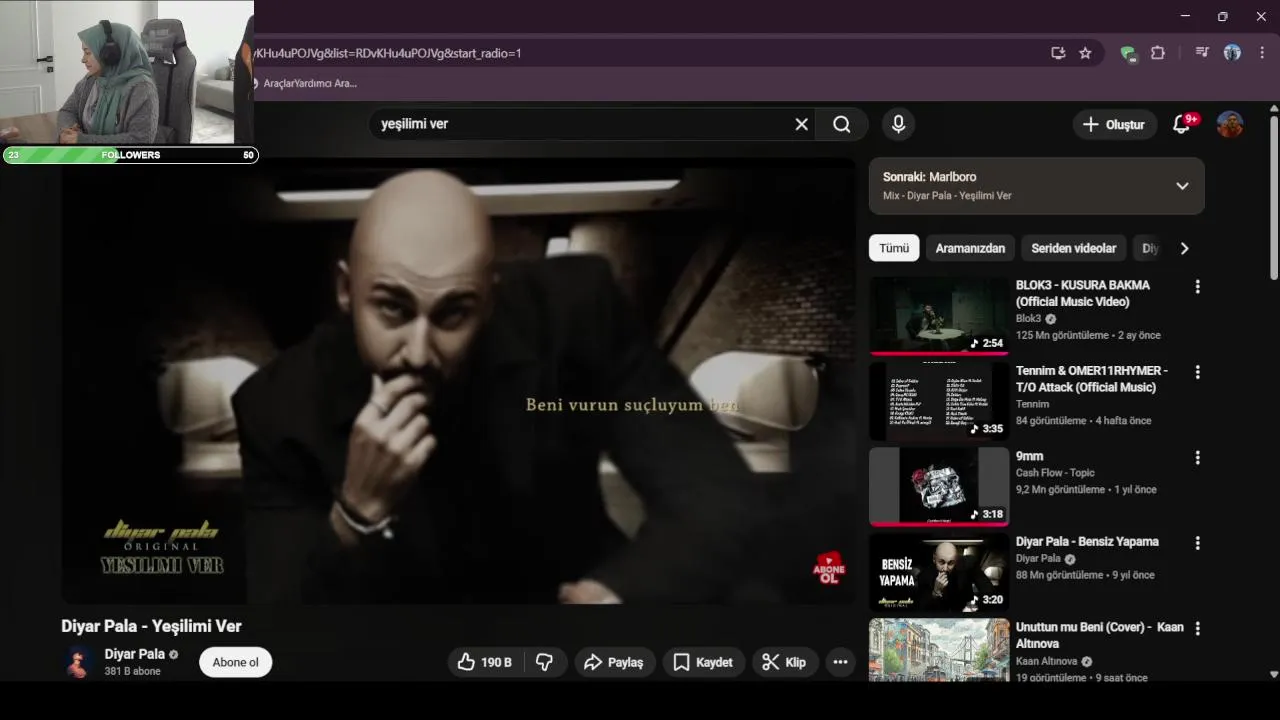Open Kaan Altınova channel text

[x=1047, y=661]
